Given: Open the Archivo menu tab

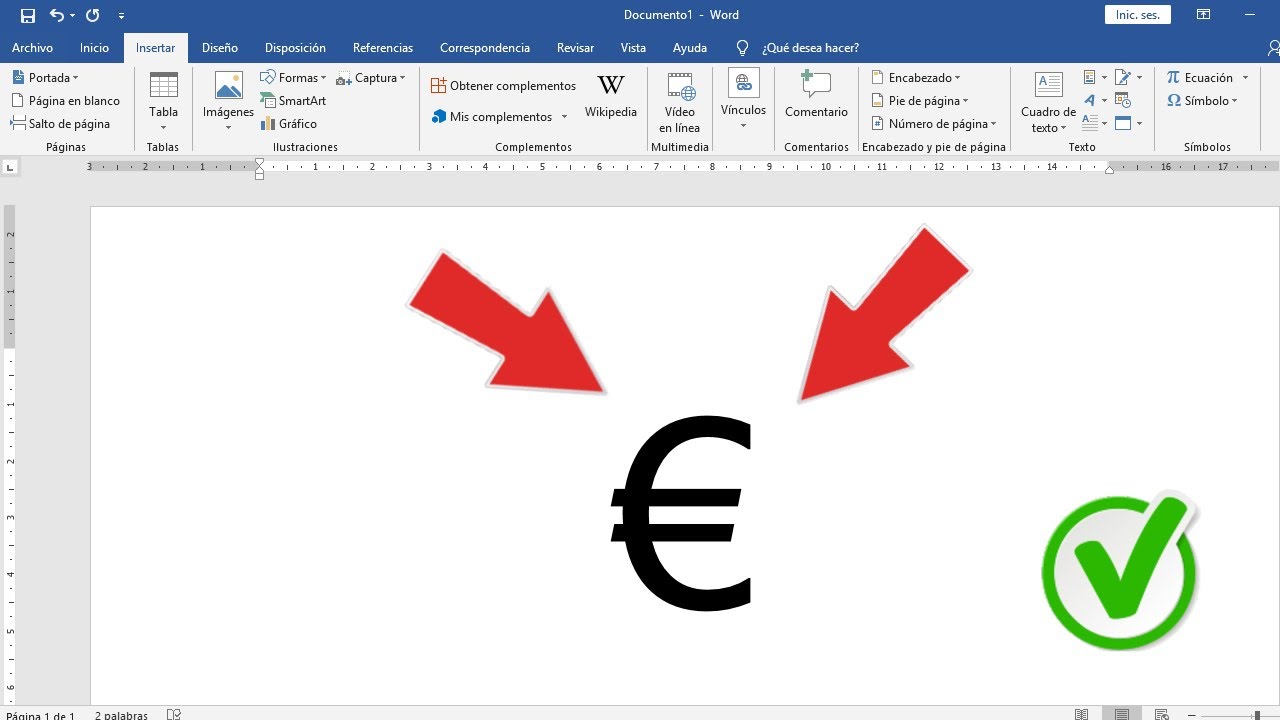Looking at the screenshot, I should [x=32, y=48].
